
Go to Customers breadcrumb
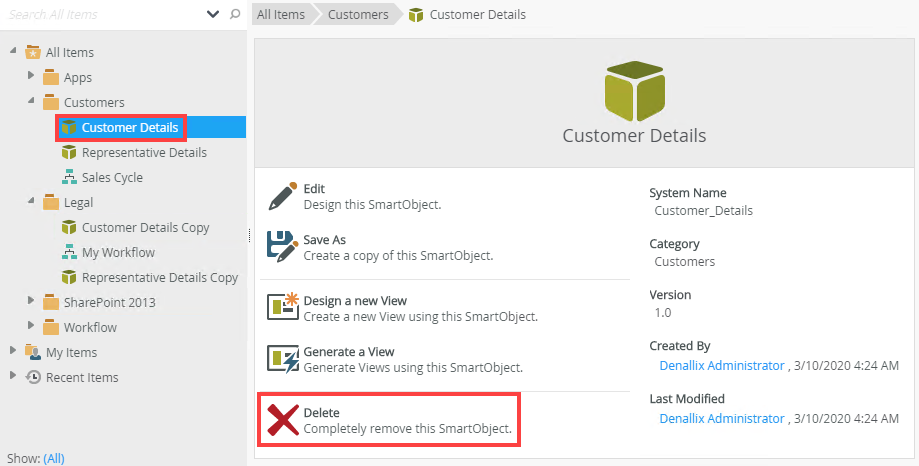tap(358, 14)
